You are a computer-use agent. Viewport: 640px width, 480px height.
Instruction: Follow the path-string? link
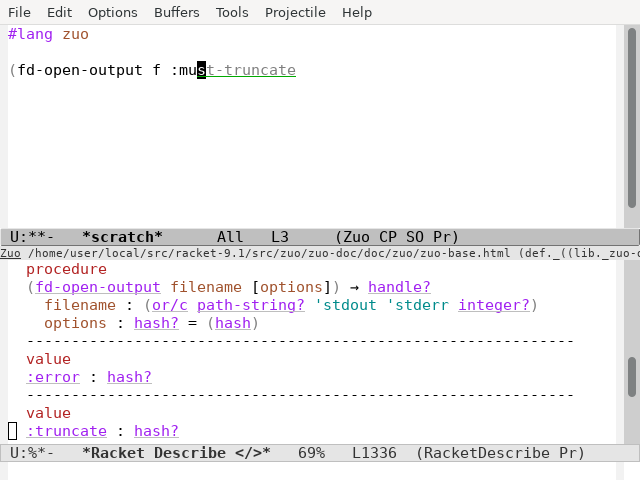(x=251, y=305)
